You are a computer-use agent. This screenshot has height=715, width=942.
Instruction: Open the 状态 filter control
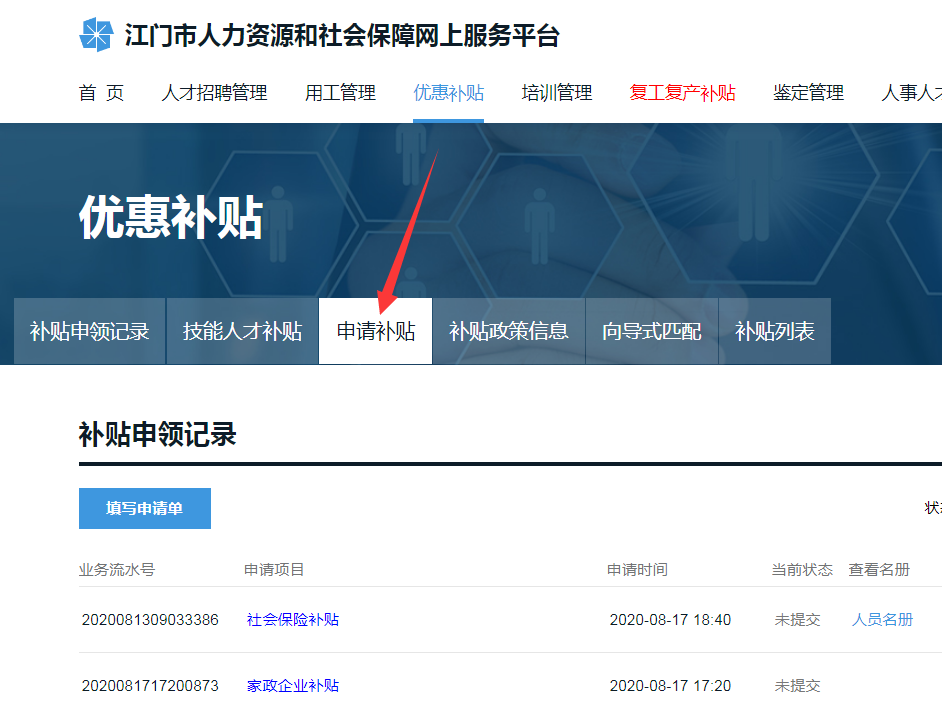tap(937, 508)
